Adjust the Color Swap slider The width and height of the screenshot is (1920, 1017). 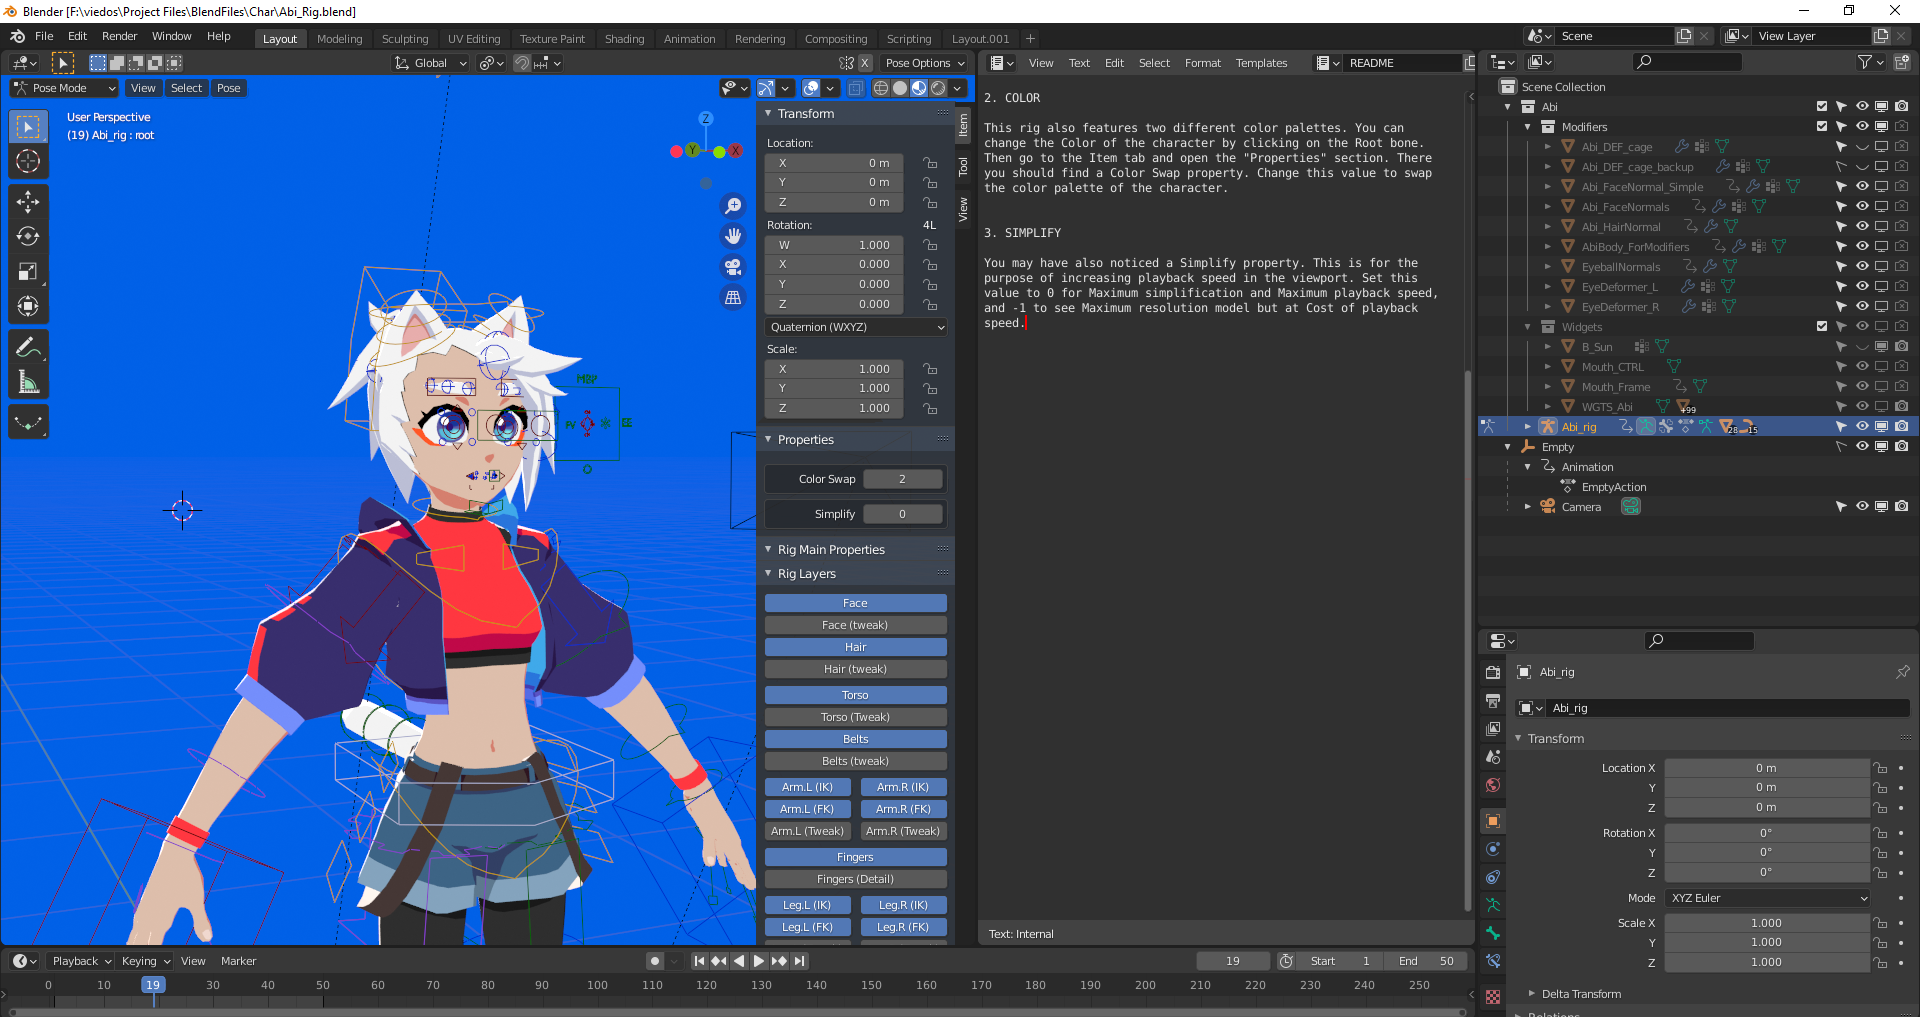[903, 479]
